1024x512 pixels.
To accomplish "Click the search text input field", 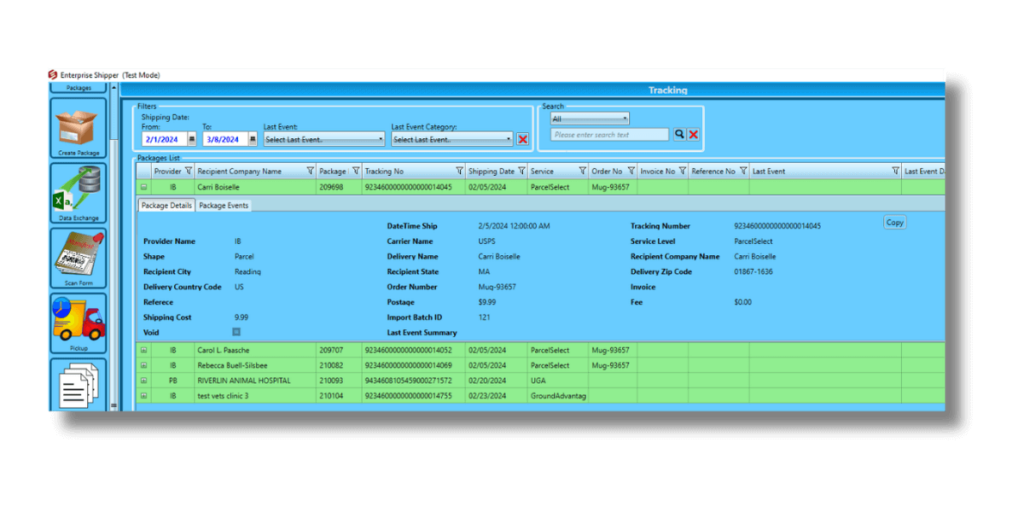I will tap(609, 135).
